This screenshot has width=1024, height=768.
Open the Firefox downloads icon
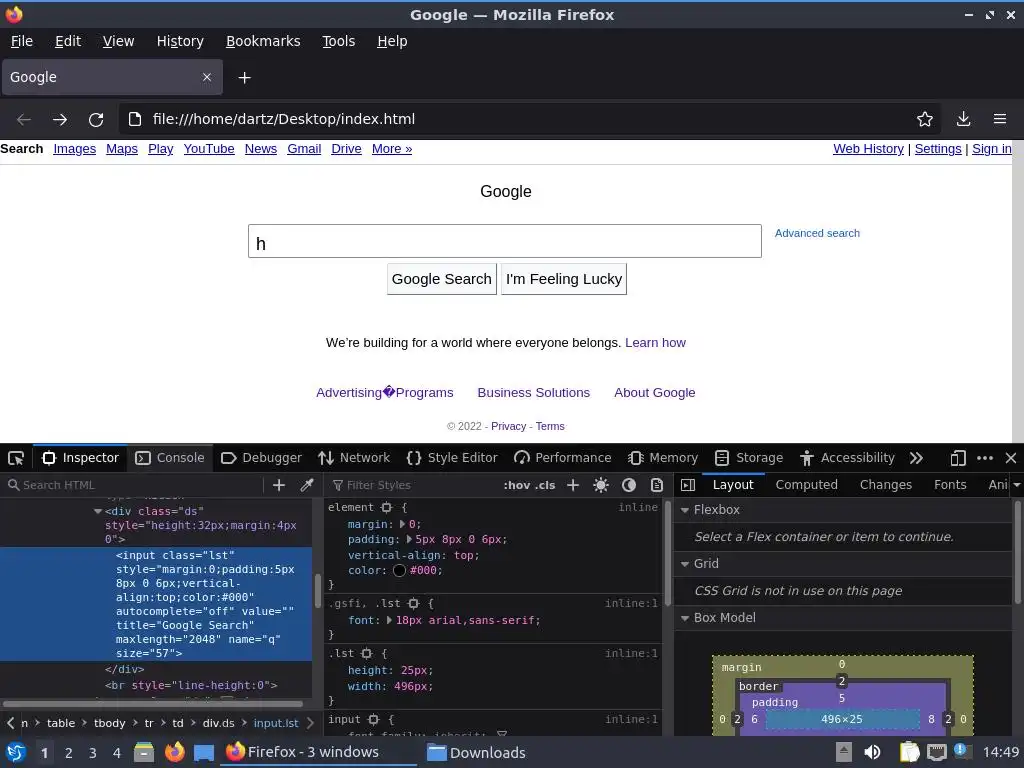click(963, 119)
